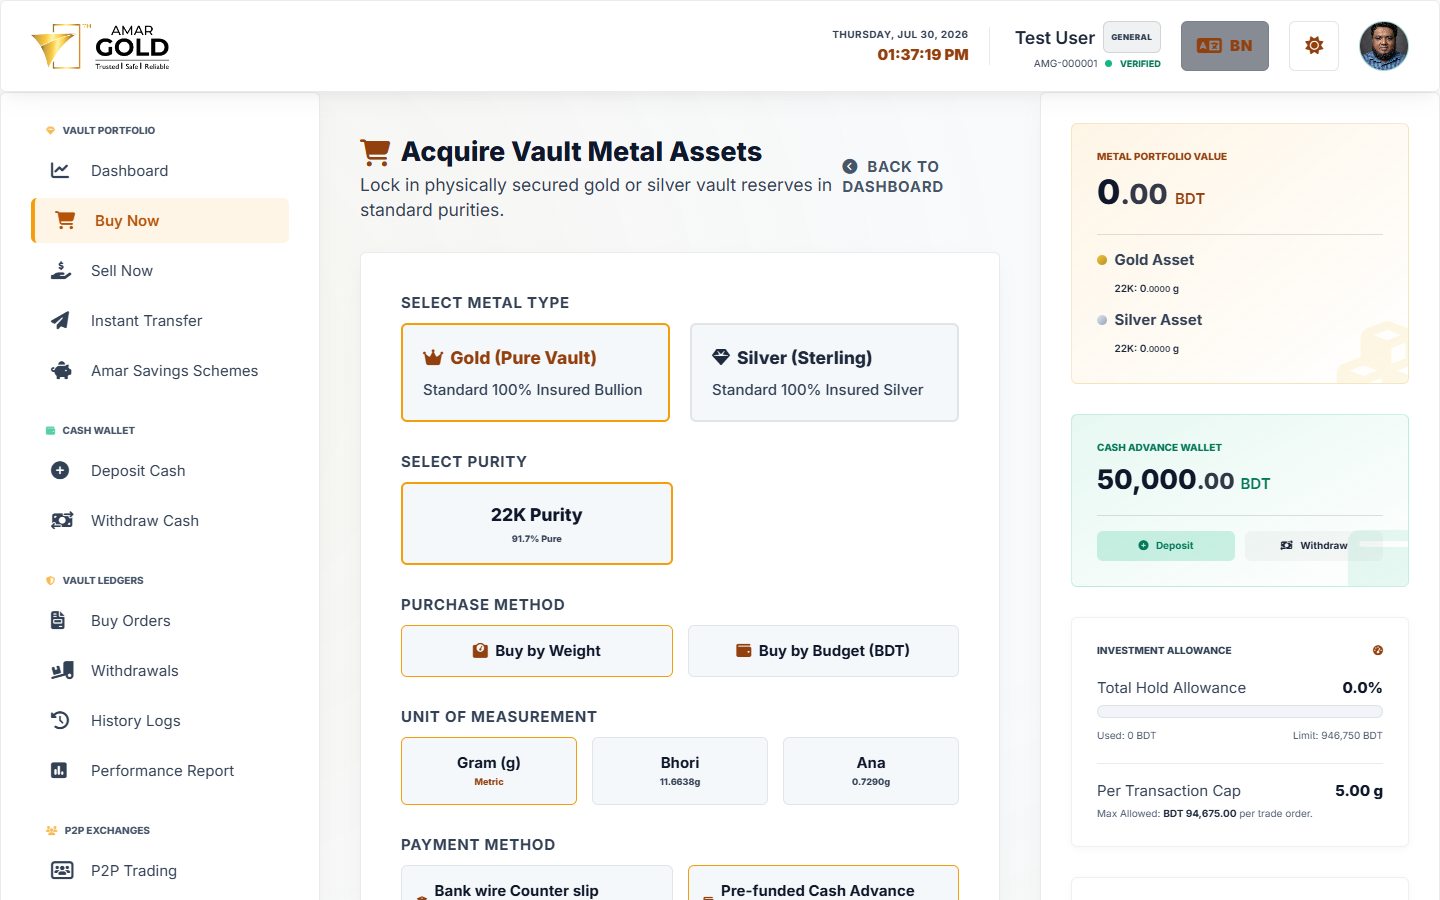The height and width of the screenshot is (900, 1440).
Task: Click the Deposit Cash plus icon
Action: coord(60,470)
